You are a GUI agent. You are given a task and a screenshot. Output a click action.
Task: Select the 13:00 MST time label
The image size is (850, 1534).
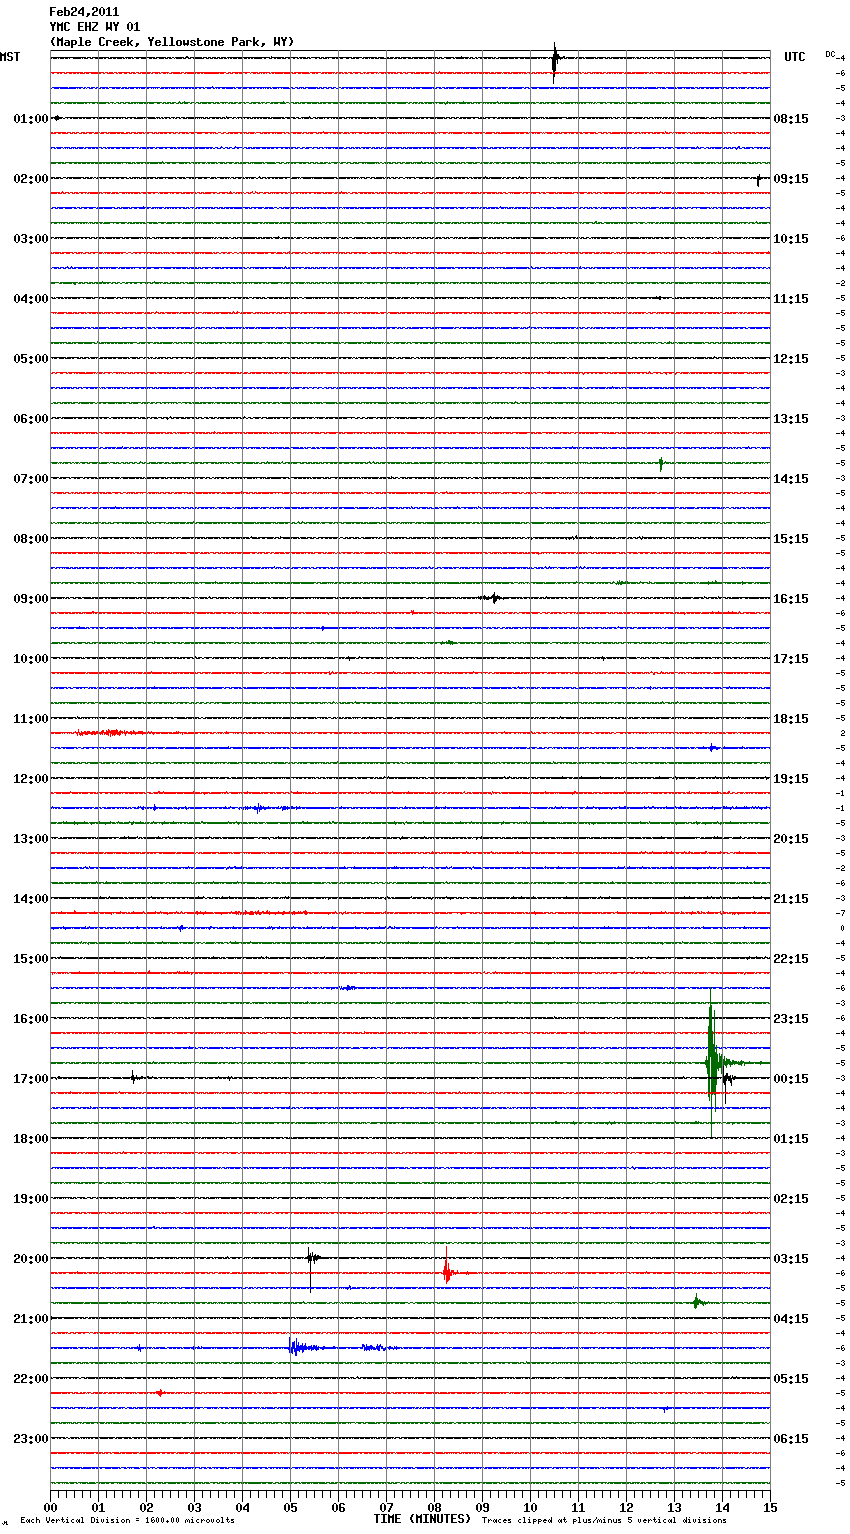click(31, 839)
